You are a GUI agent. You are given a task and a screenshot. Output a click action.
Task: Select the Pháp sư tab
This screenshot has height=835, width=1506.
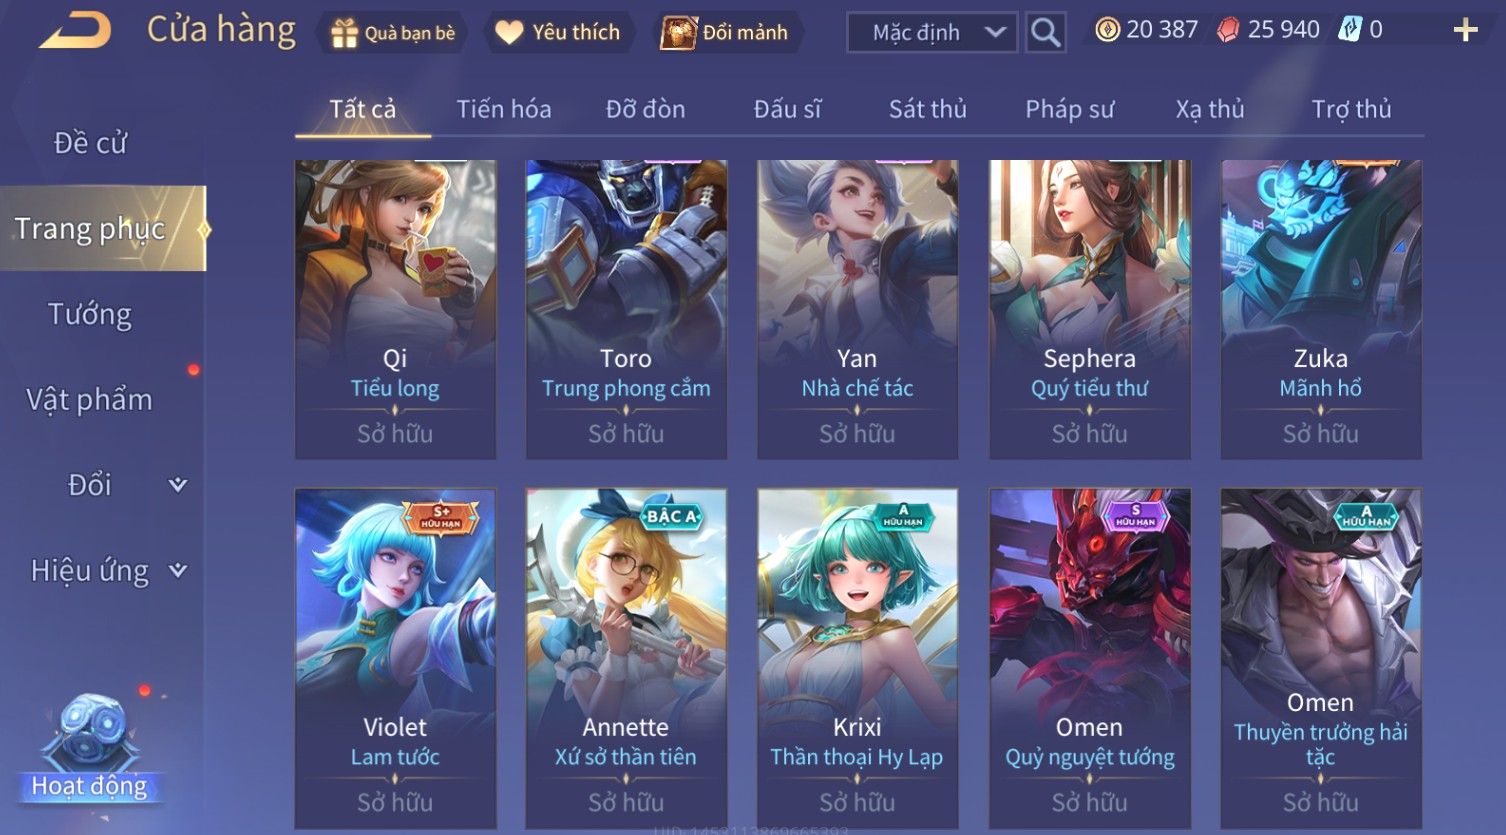pos(1069,109)
